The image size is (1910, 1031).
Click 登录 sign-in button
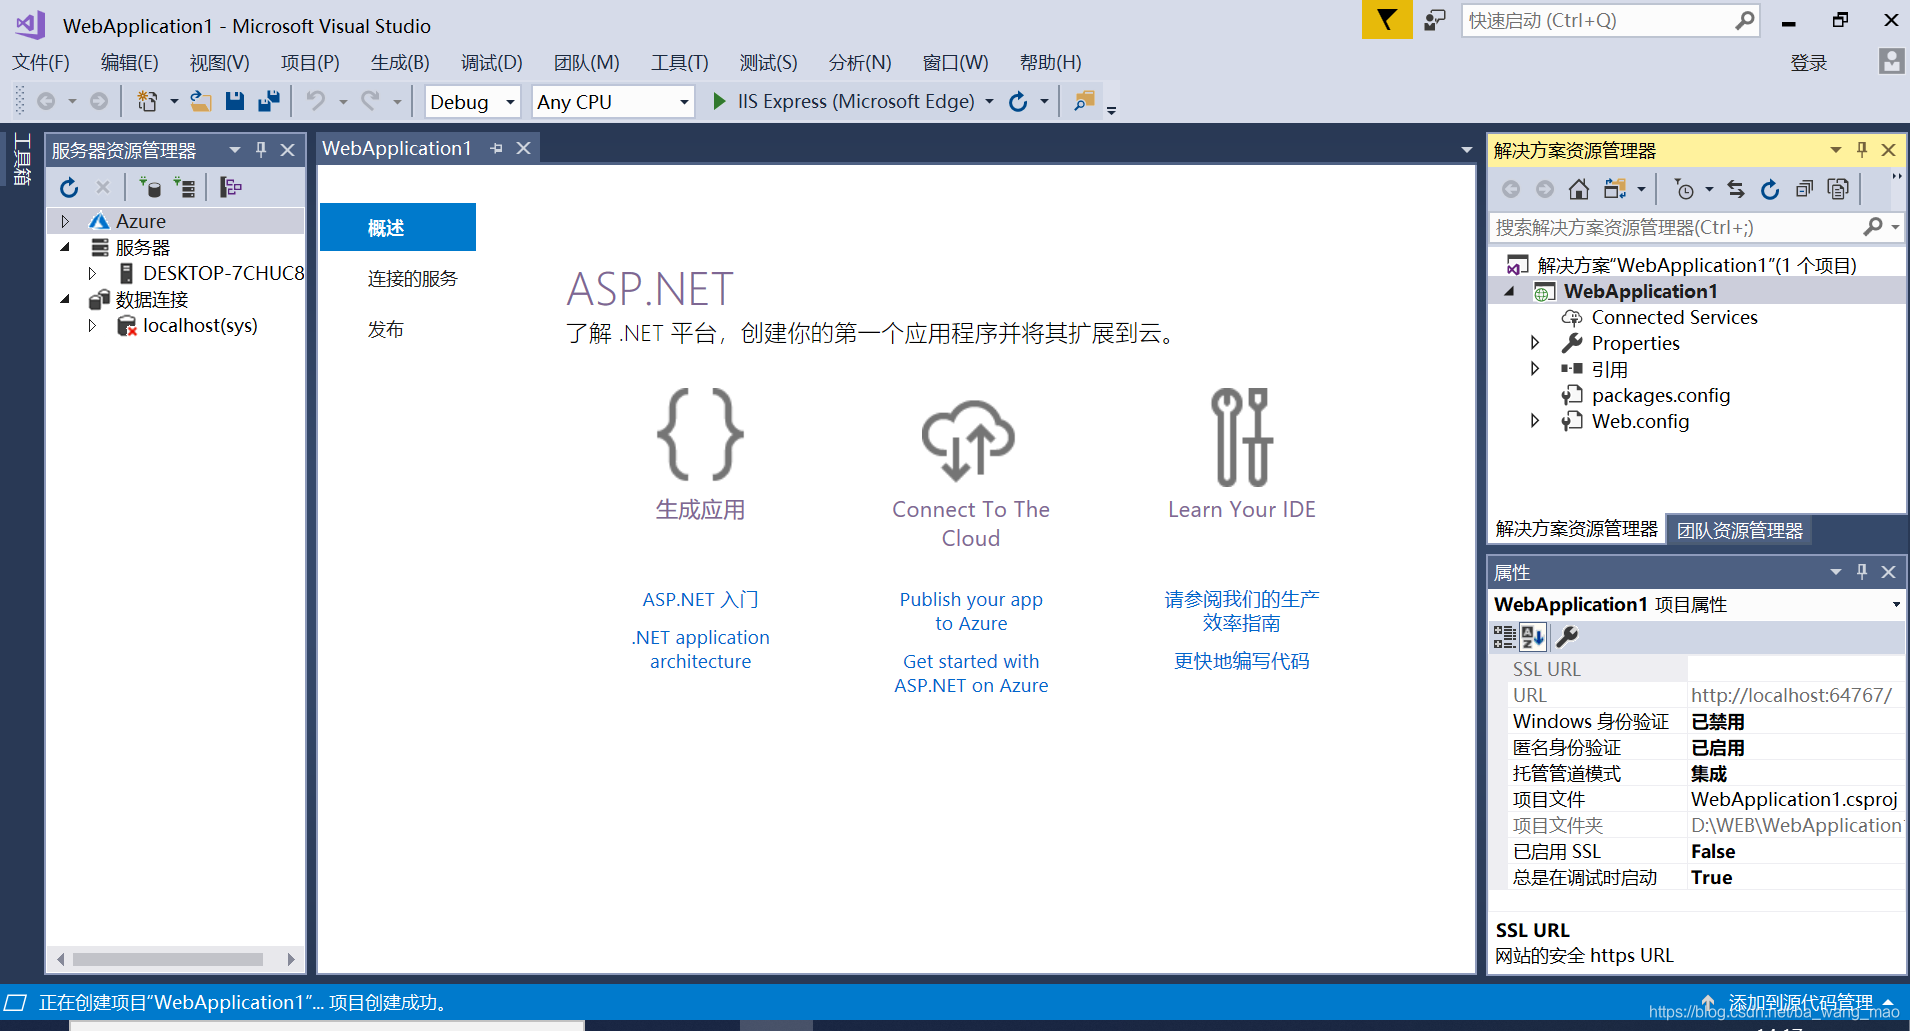coord(1808,63)
